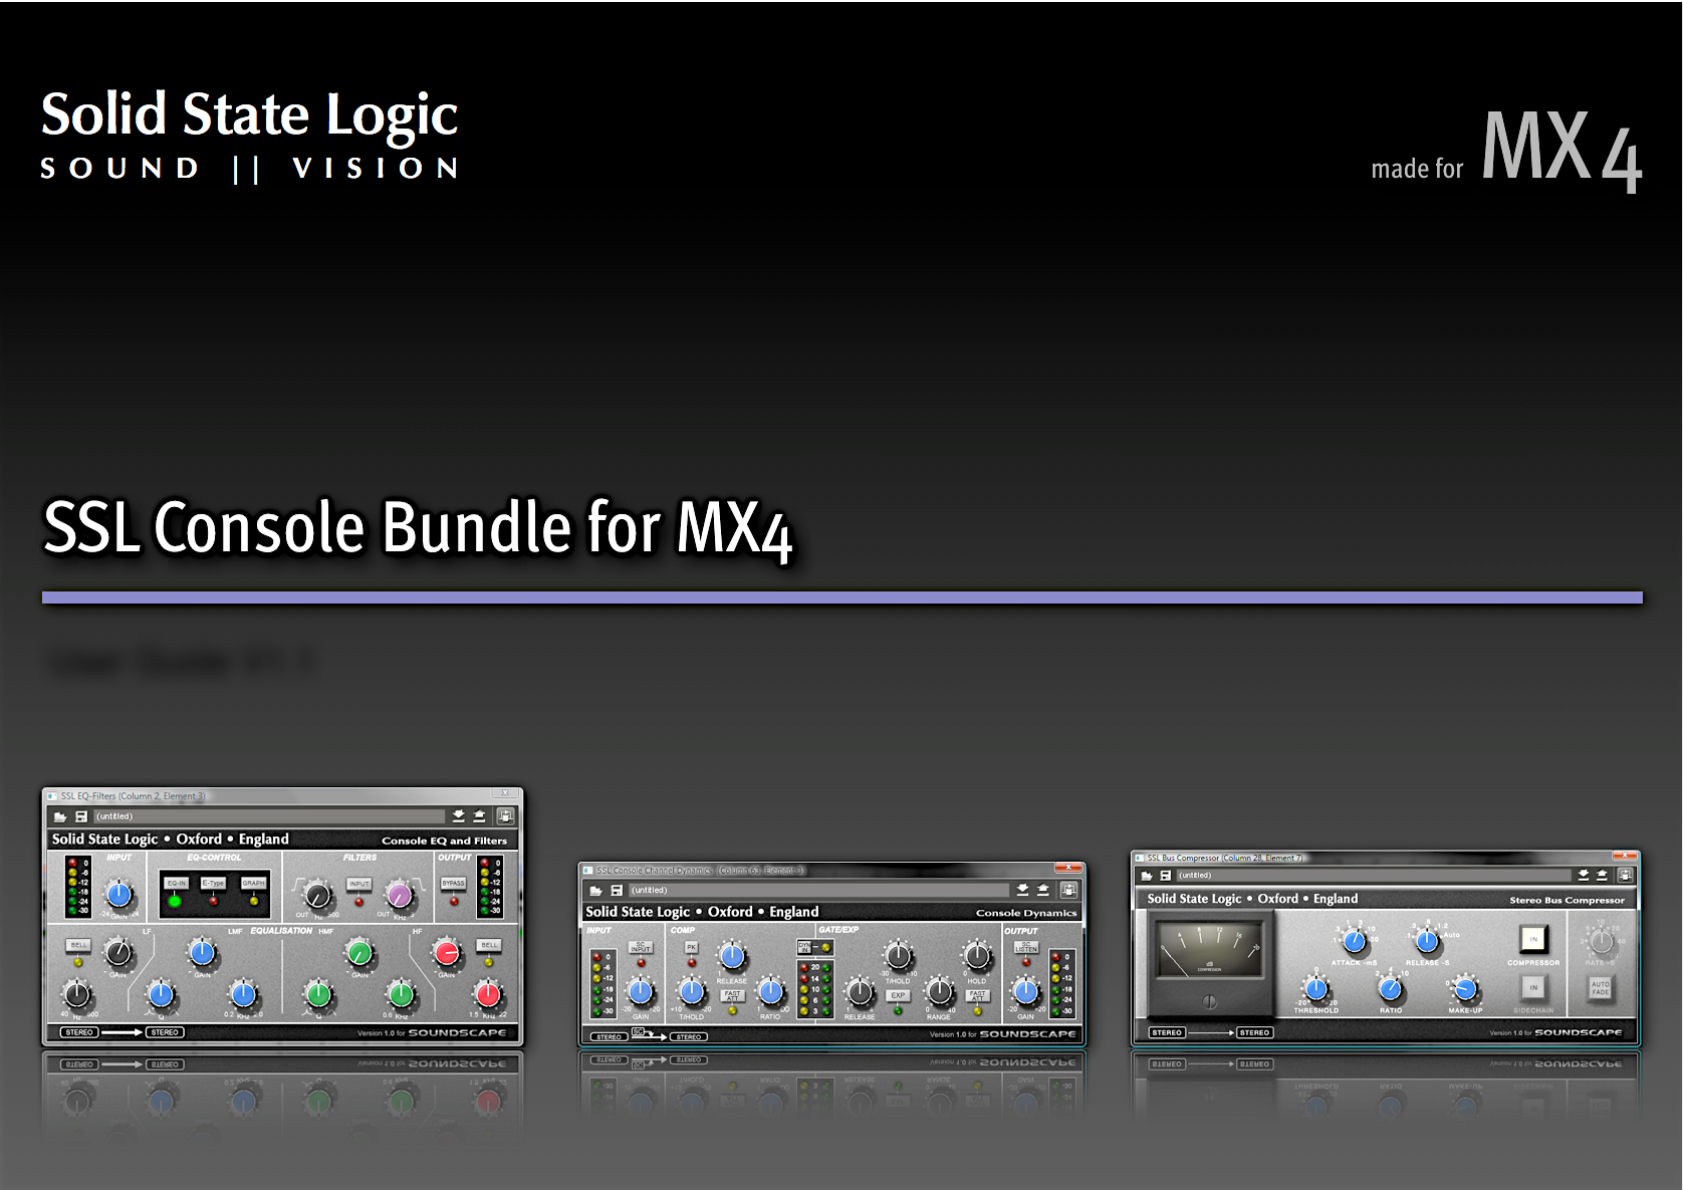Toggle the GRAPH button in EQ-Control
This screenshot has height=1190, width=1683.
(x=253, y=884)
